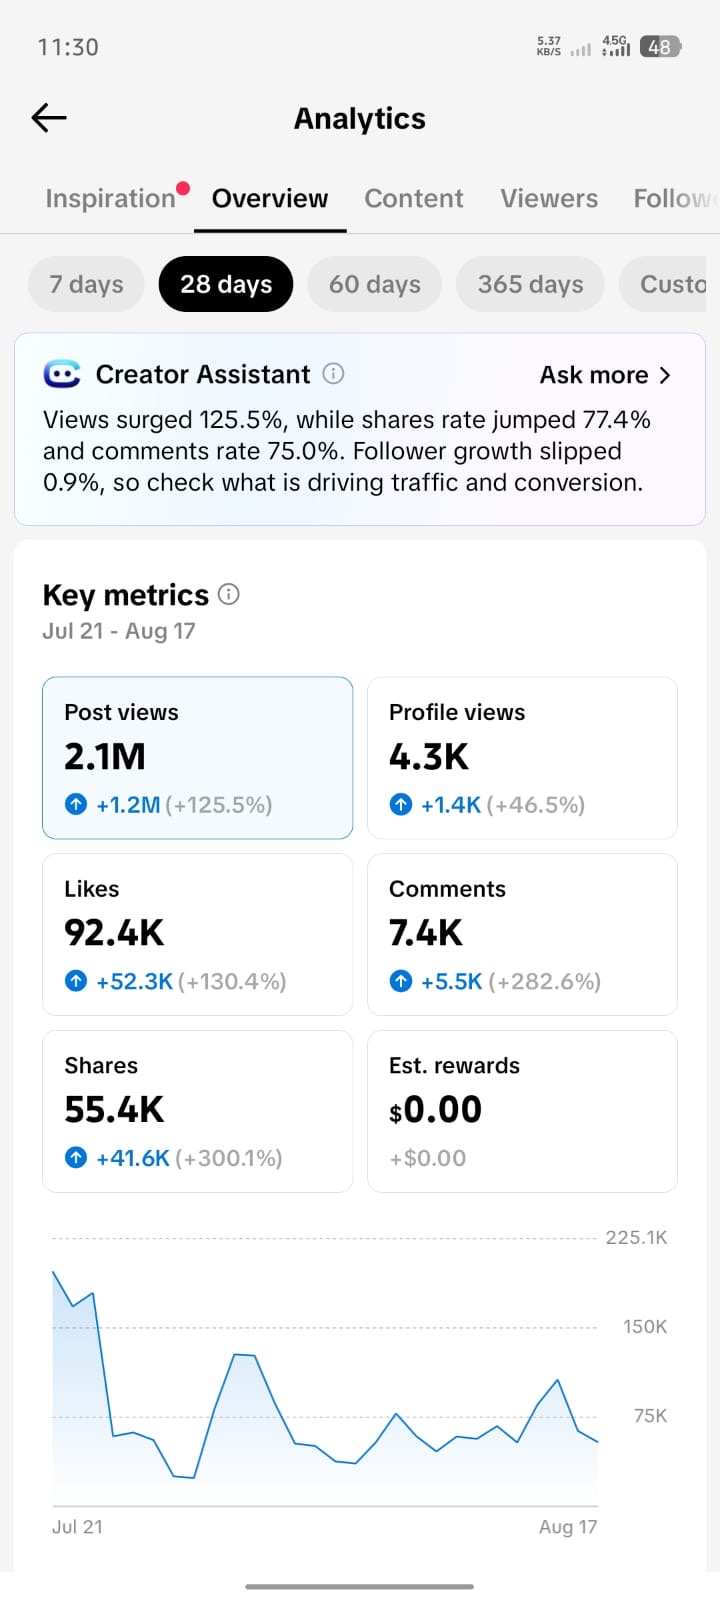The height and width of the screenshot is (1600, 720).
Task: Open Key metrics info icon
Action: (229, 595)
